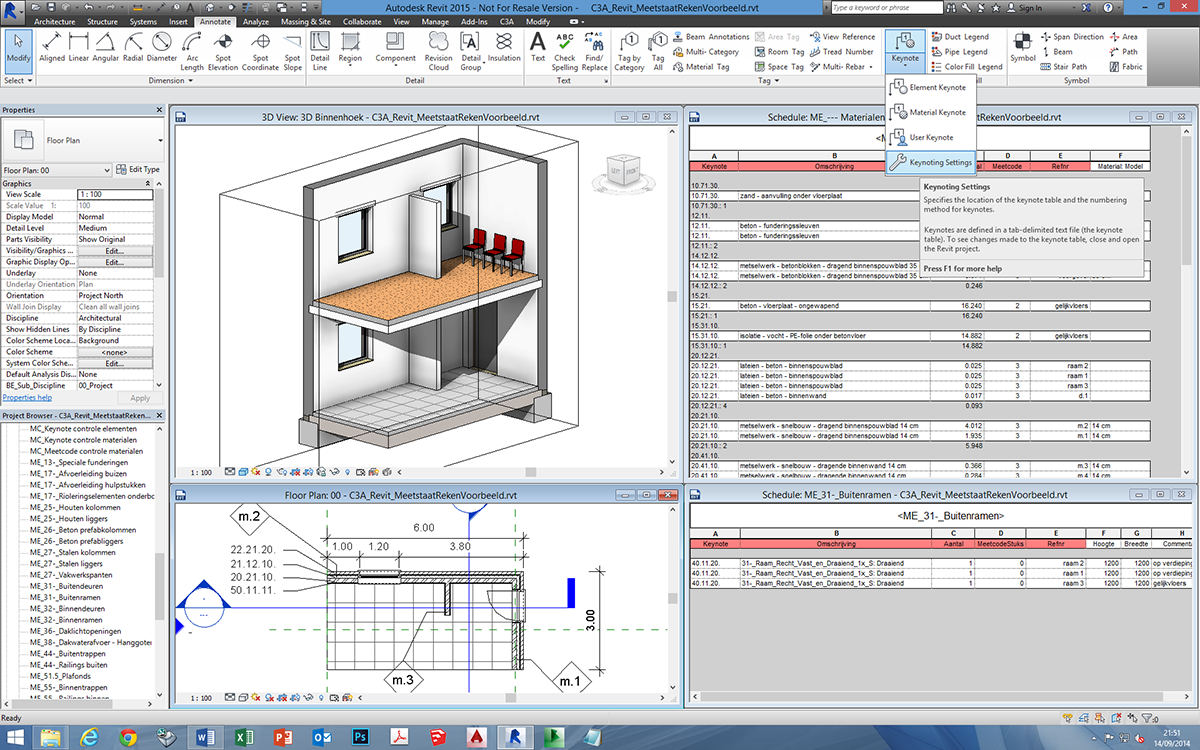Click Edit for System Color Schemes
This screenshot has width=1200, height=750.
pos(114,364)
